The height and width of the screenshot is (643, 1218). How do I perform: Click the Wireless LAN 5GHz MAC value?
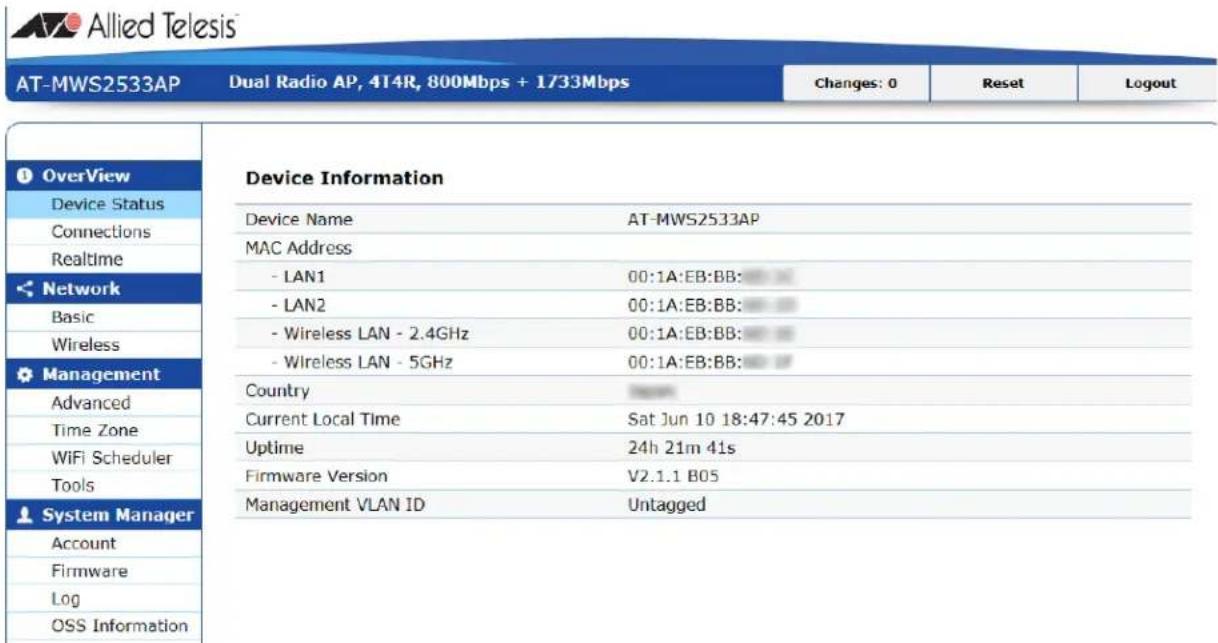pos(711,363)
